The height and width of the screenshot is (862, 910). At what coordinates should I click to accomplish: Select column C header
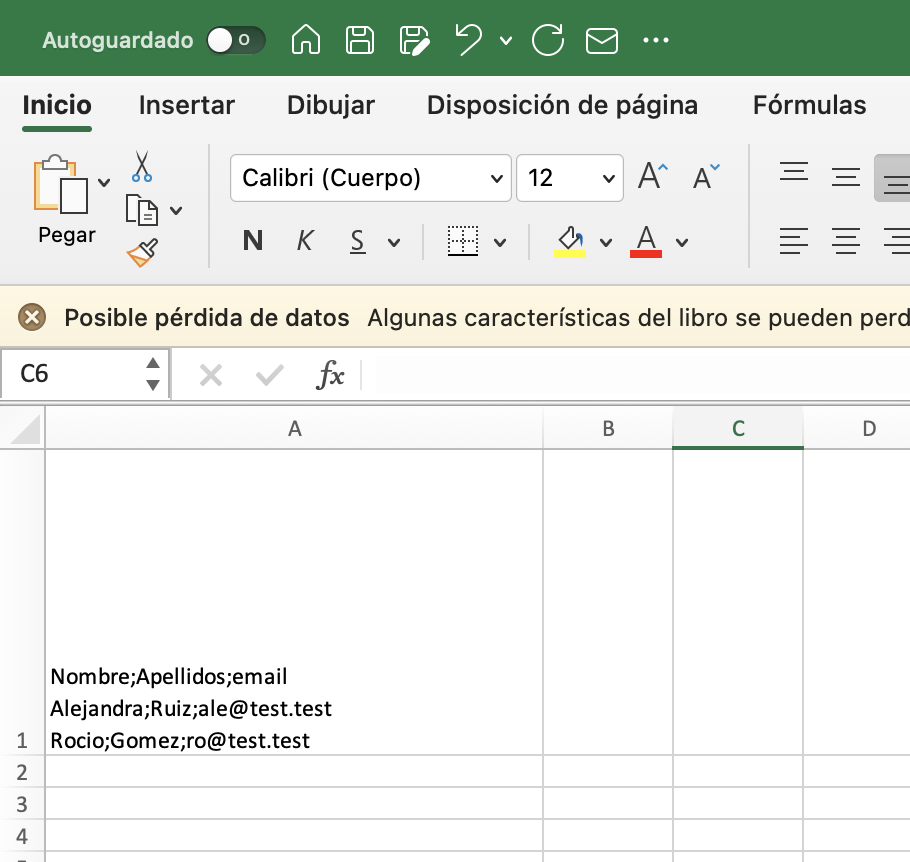738,429
